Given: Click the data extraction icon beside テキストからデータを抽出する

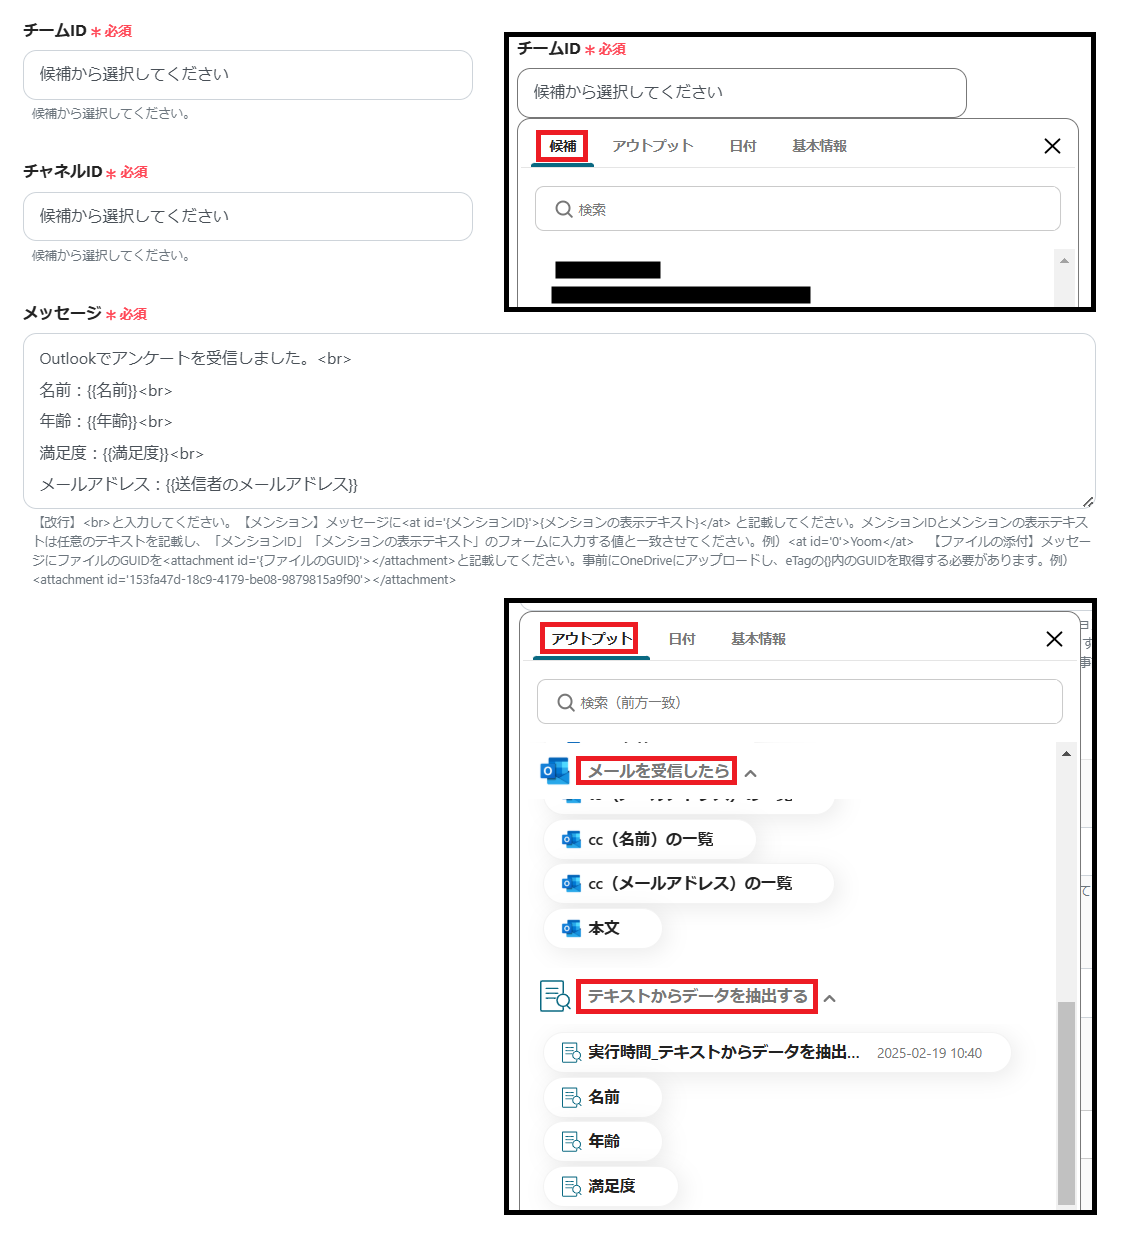Looking at the screenshot, I should click(554, 996).
